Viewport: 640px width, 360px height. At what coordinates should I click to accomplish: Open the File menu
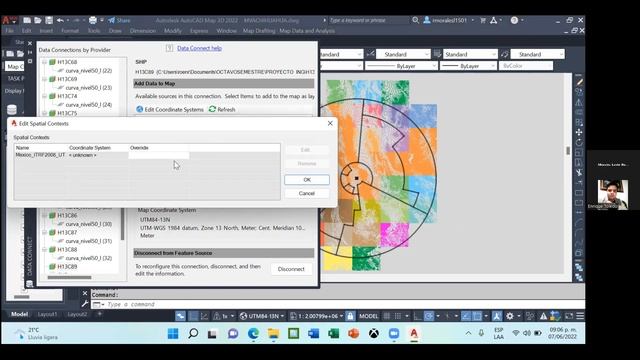(9, 31)
